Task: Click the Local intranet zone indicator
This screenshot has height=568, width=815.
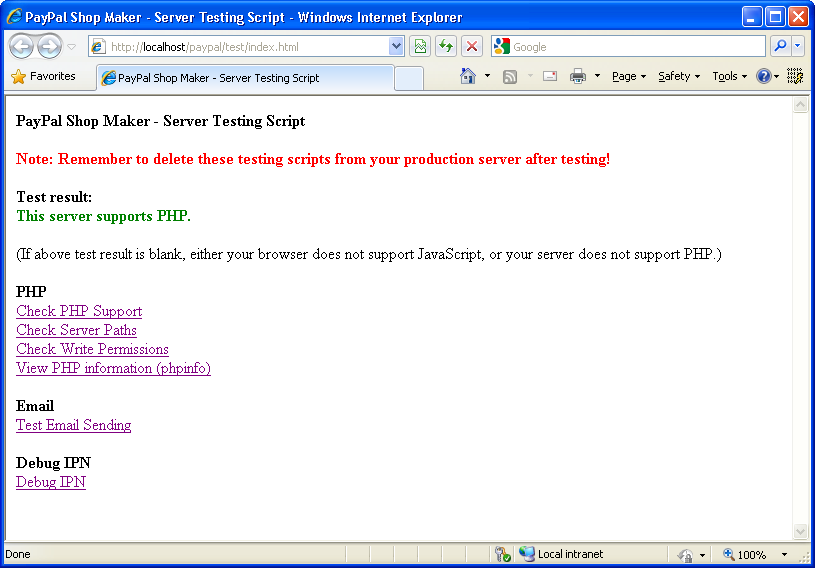Action: coord(561,554)
